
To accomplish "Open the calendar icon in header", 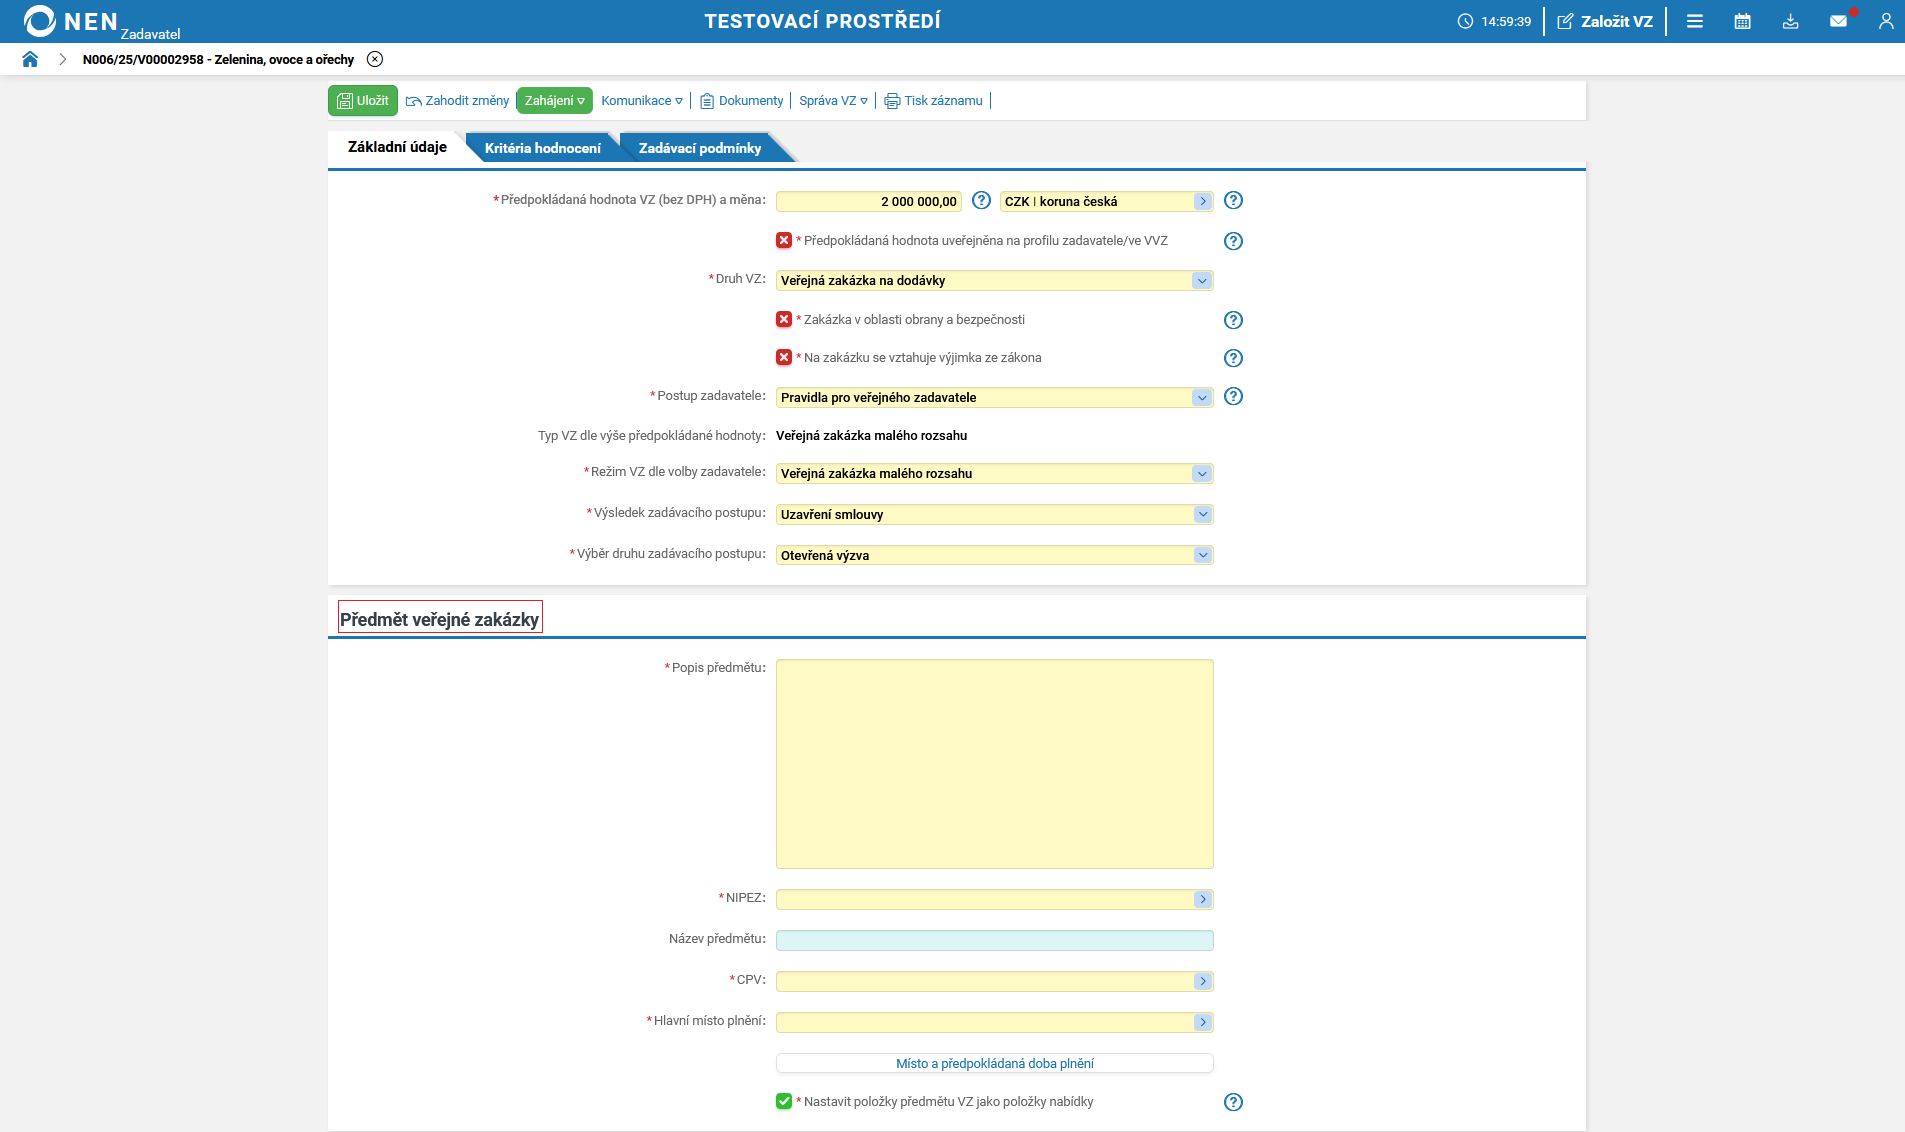I will tap(1742, 21).
